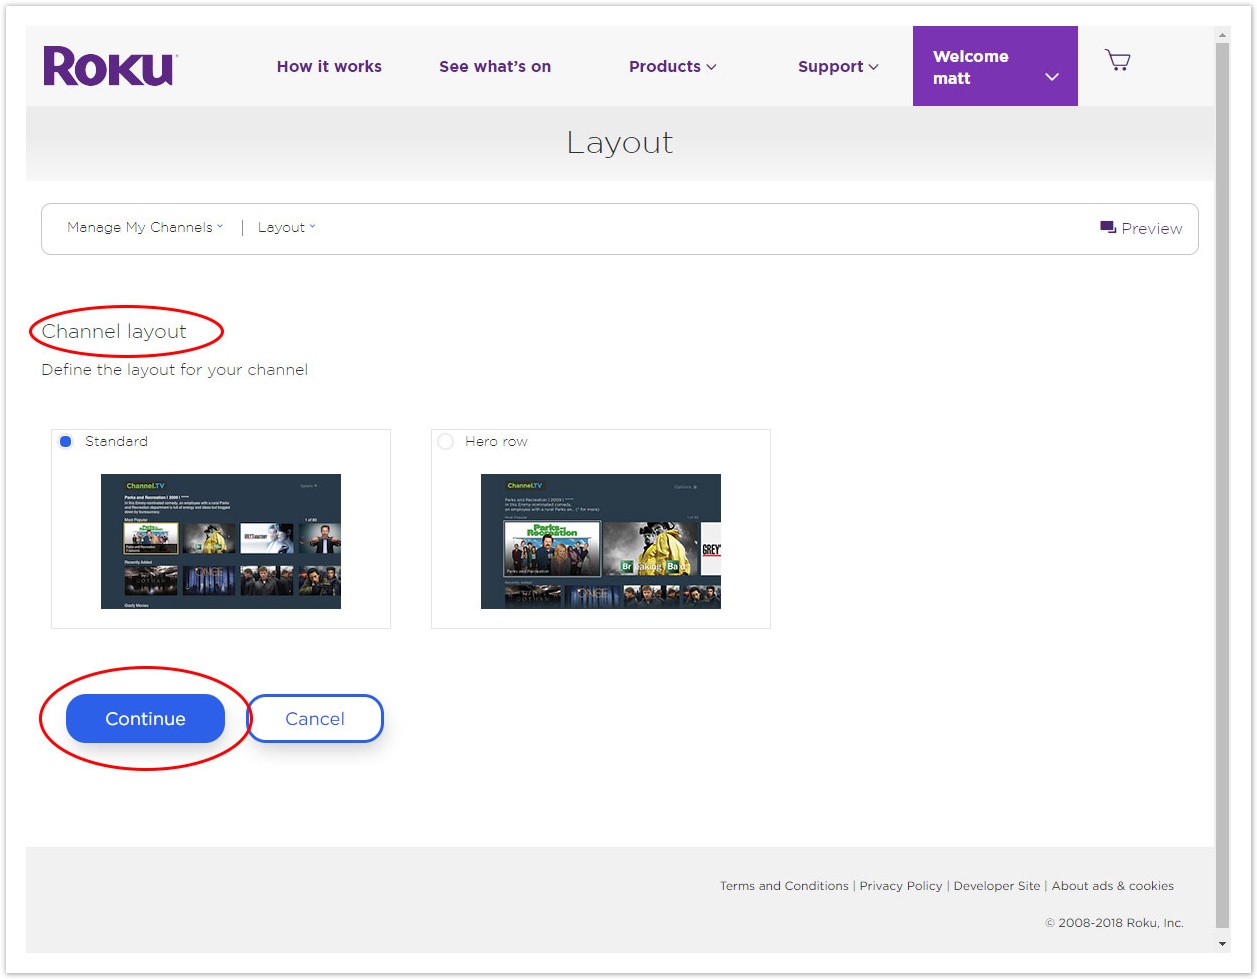This screenshot has width=1257, height=979.
Task: Click the Preview icon
Action: 1108,228
